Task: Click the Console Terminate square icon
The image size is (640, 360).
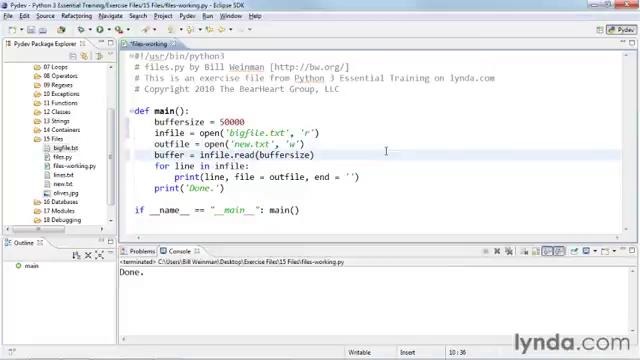Action: 485,251
